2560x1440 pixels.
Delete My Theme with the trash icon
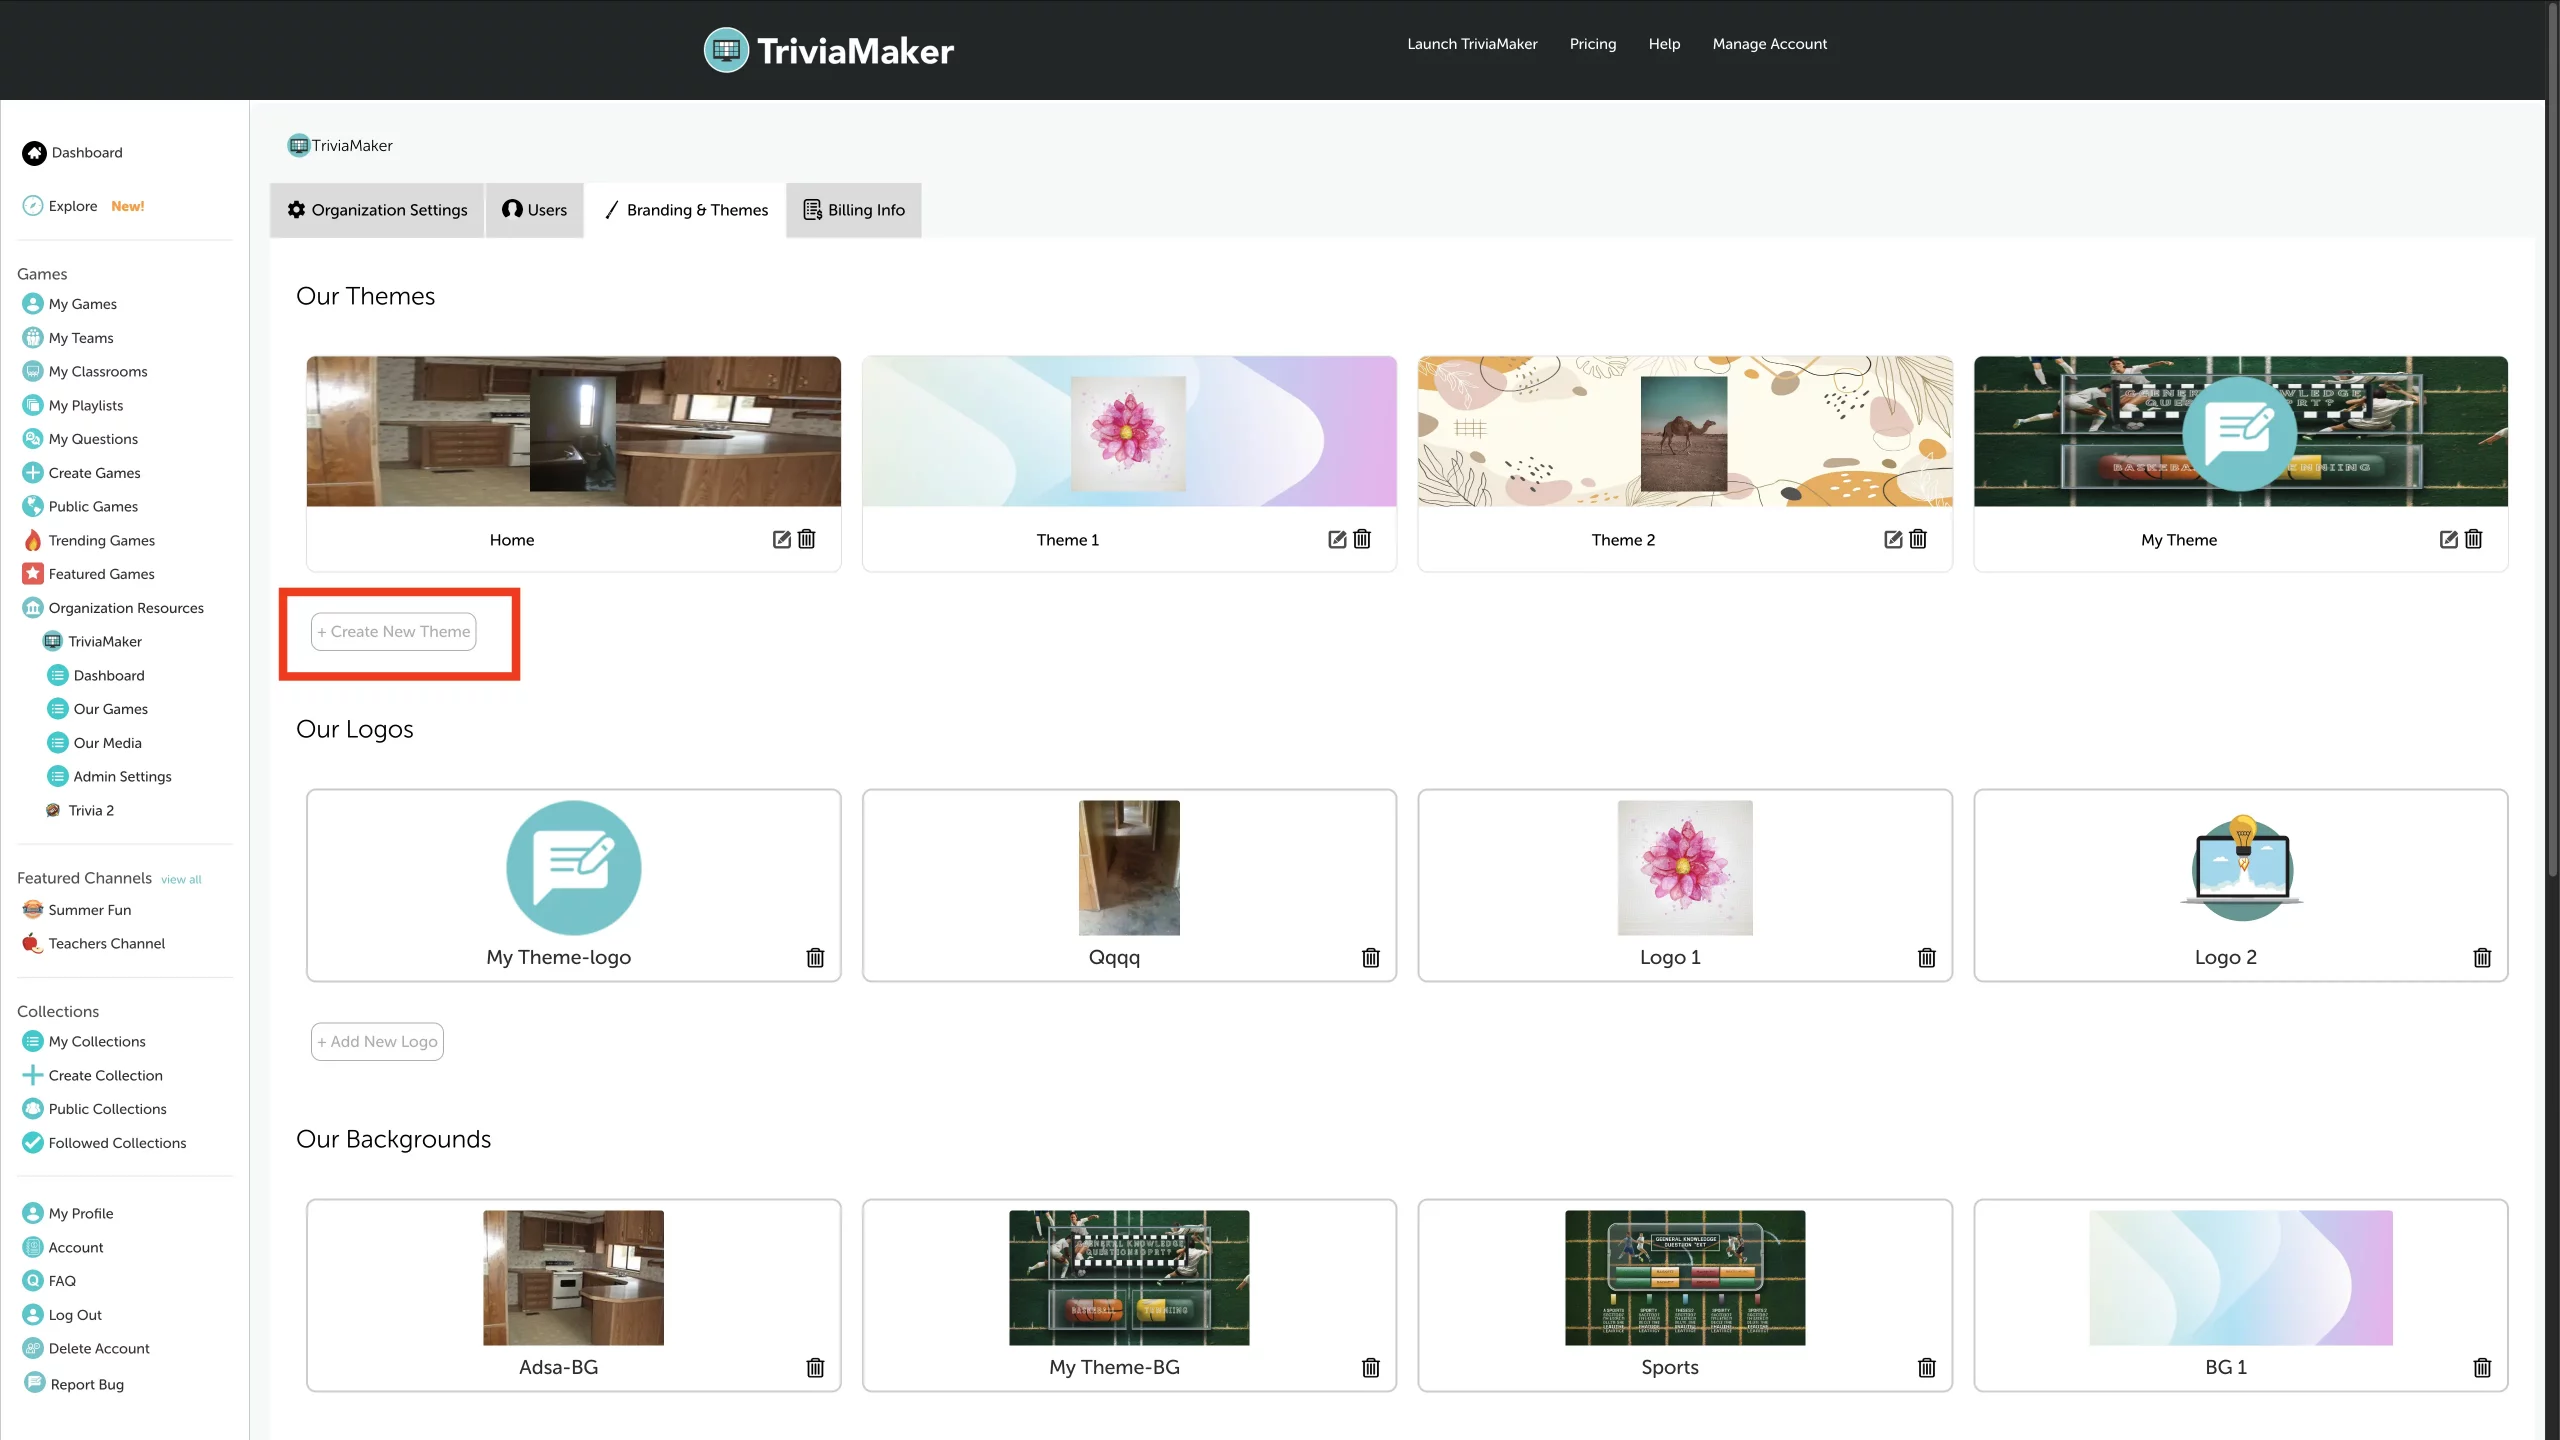(x=2473, y=539)
